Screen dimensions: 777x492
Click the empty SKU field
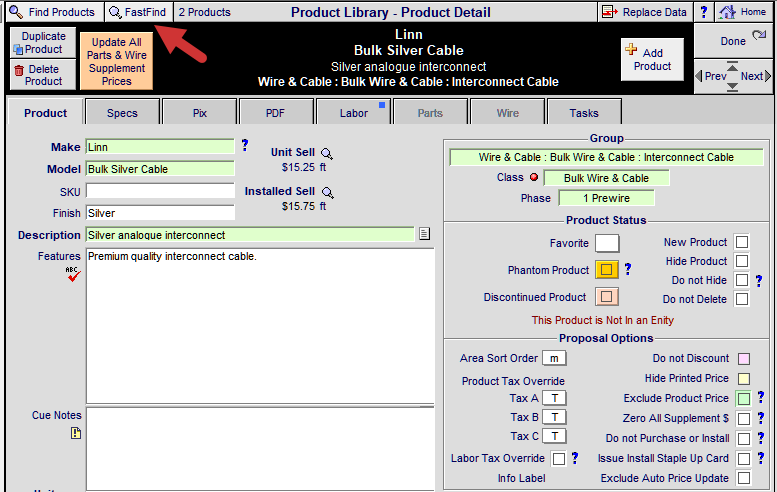pos(160,191)
